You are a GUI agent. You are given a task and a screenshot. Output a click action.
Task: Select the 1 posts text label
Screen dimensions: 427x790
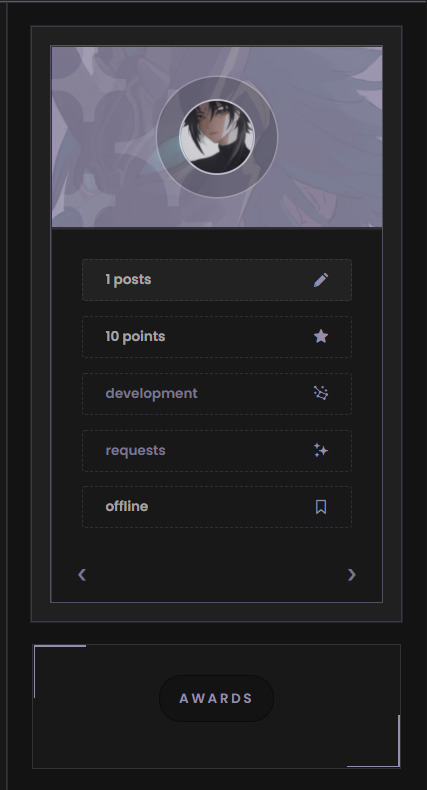point(128,280)
